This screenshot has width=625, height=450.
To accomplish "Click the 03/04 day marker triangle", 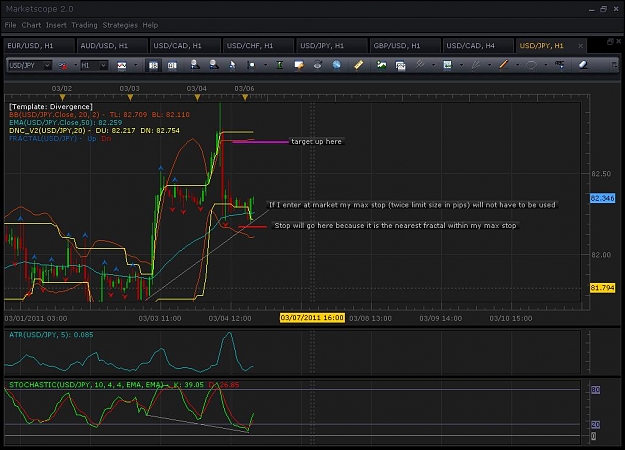I will (197, 97).
